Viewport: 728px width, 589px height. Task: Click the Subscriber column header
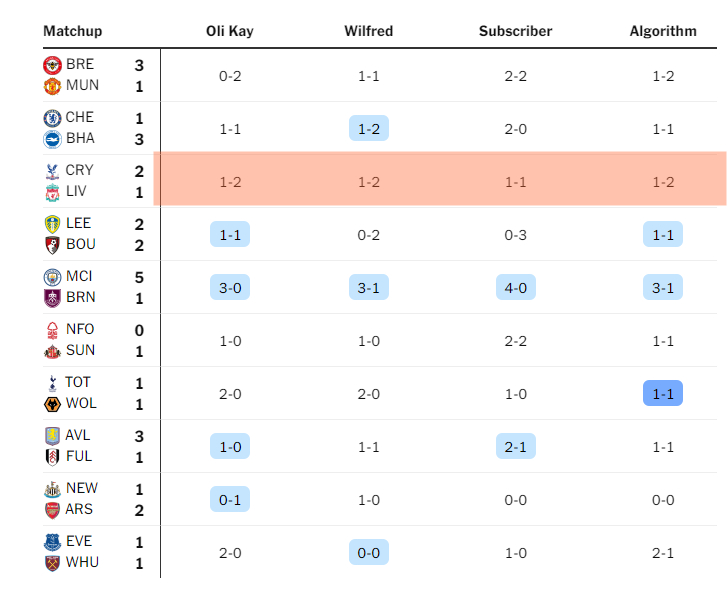tap(515, 31)
